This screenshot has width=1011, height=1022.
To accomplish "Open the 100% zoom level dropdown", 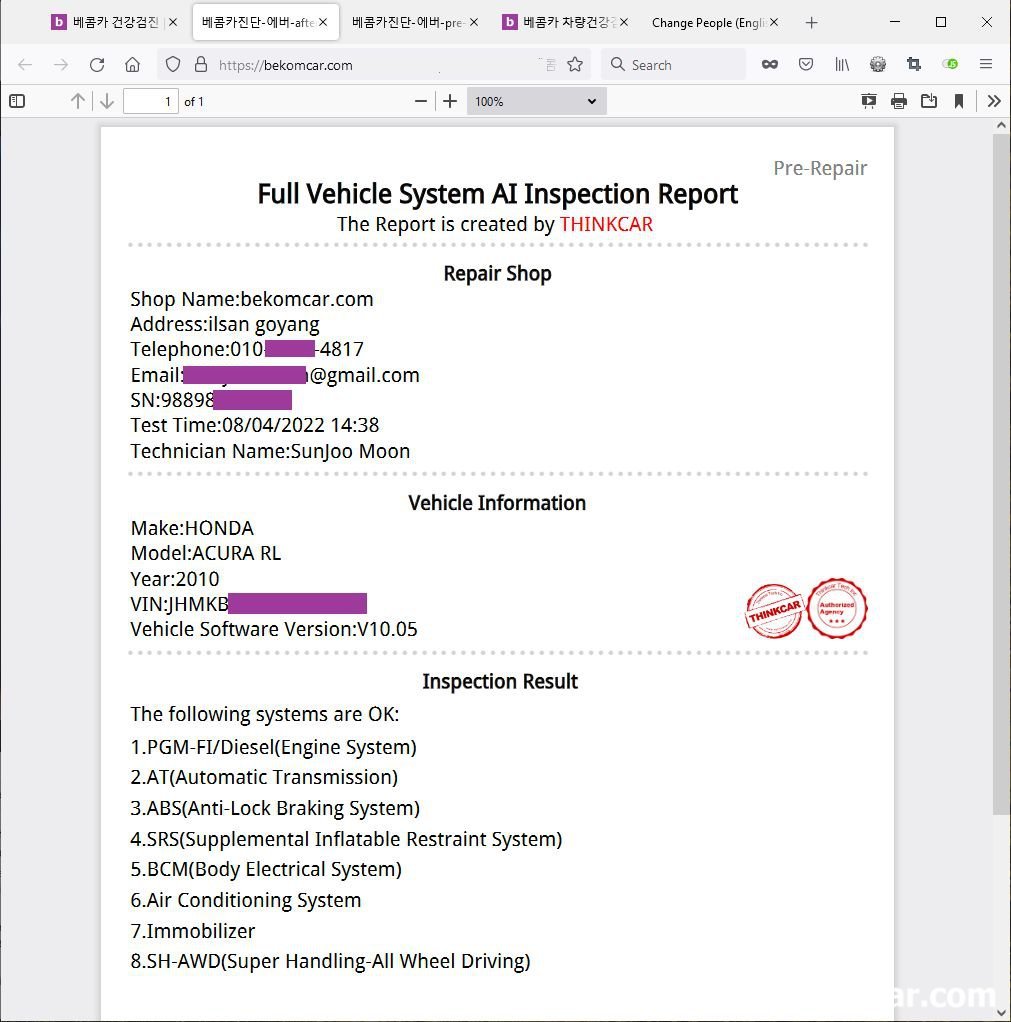I will point(536,101).
